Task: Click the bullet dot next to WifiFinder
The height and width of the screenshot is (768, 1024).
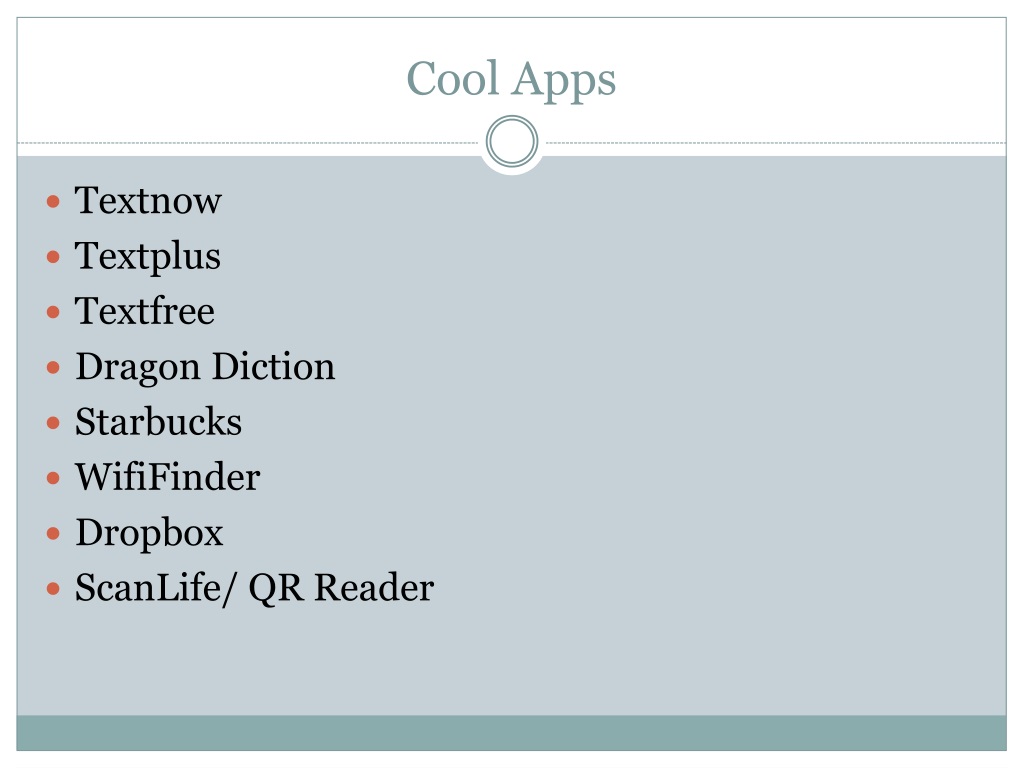Action: tap(54, 478)
